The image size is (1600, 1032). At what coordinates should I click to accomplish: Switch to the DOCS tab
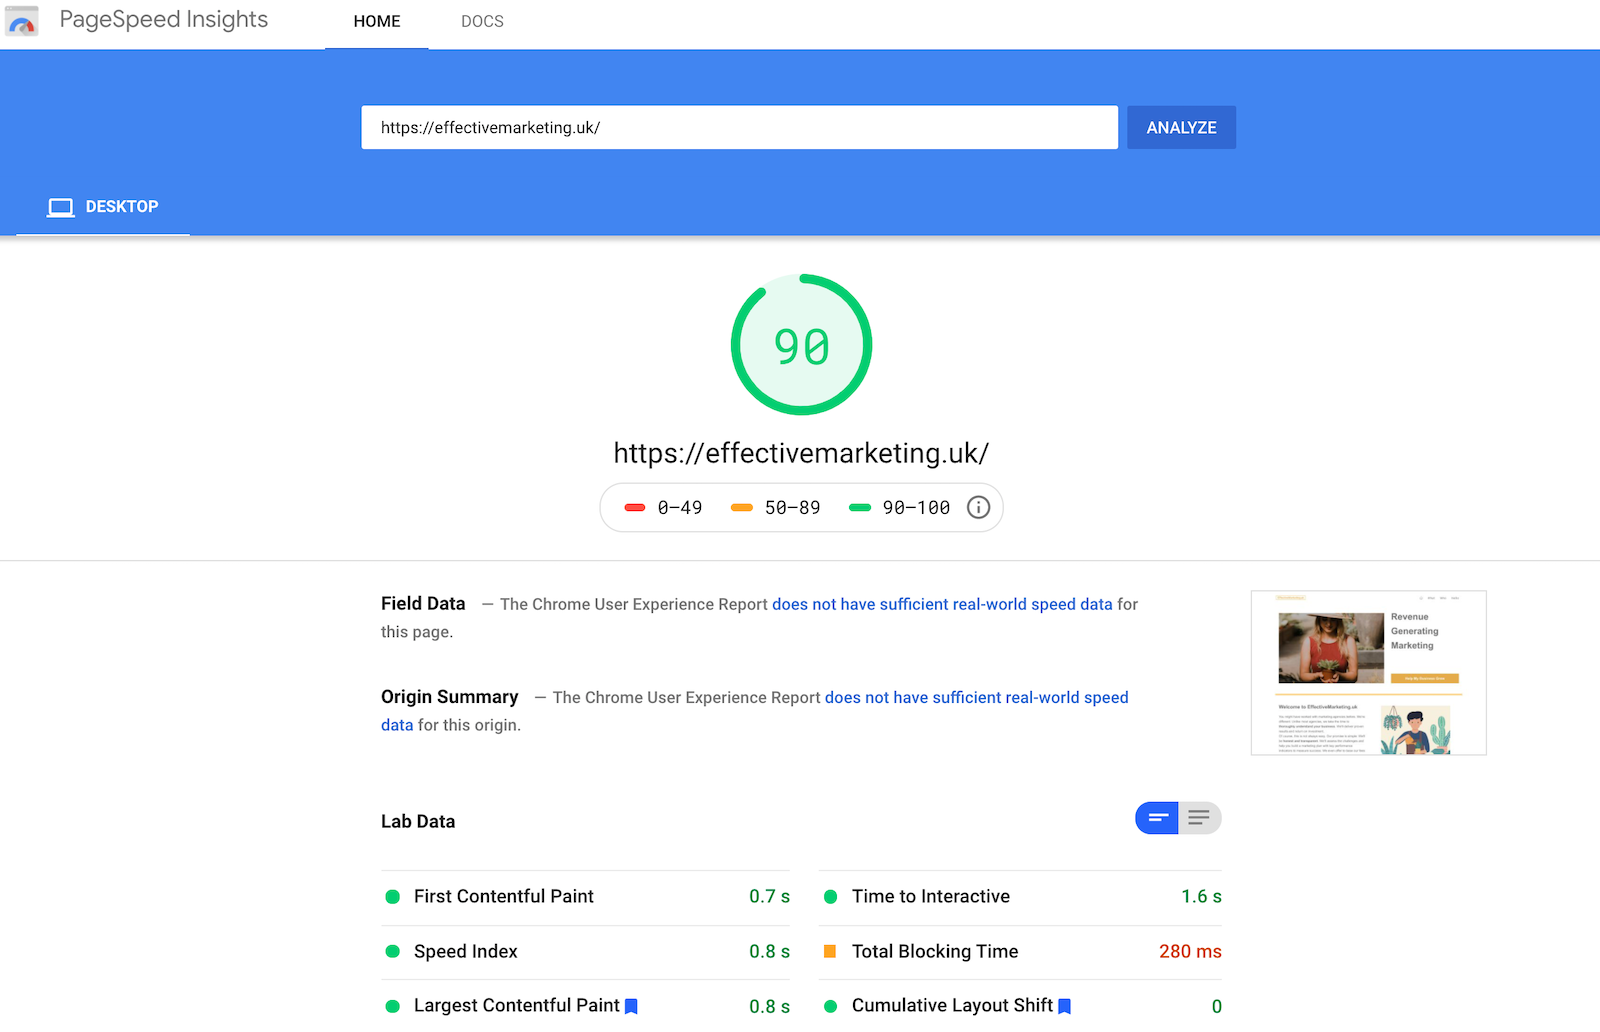482,20
